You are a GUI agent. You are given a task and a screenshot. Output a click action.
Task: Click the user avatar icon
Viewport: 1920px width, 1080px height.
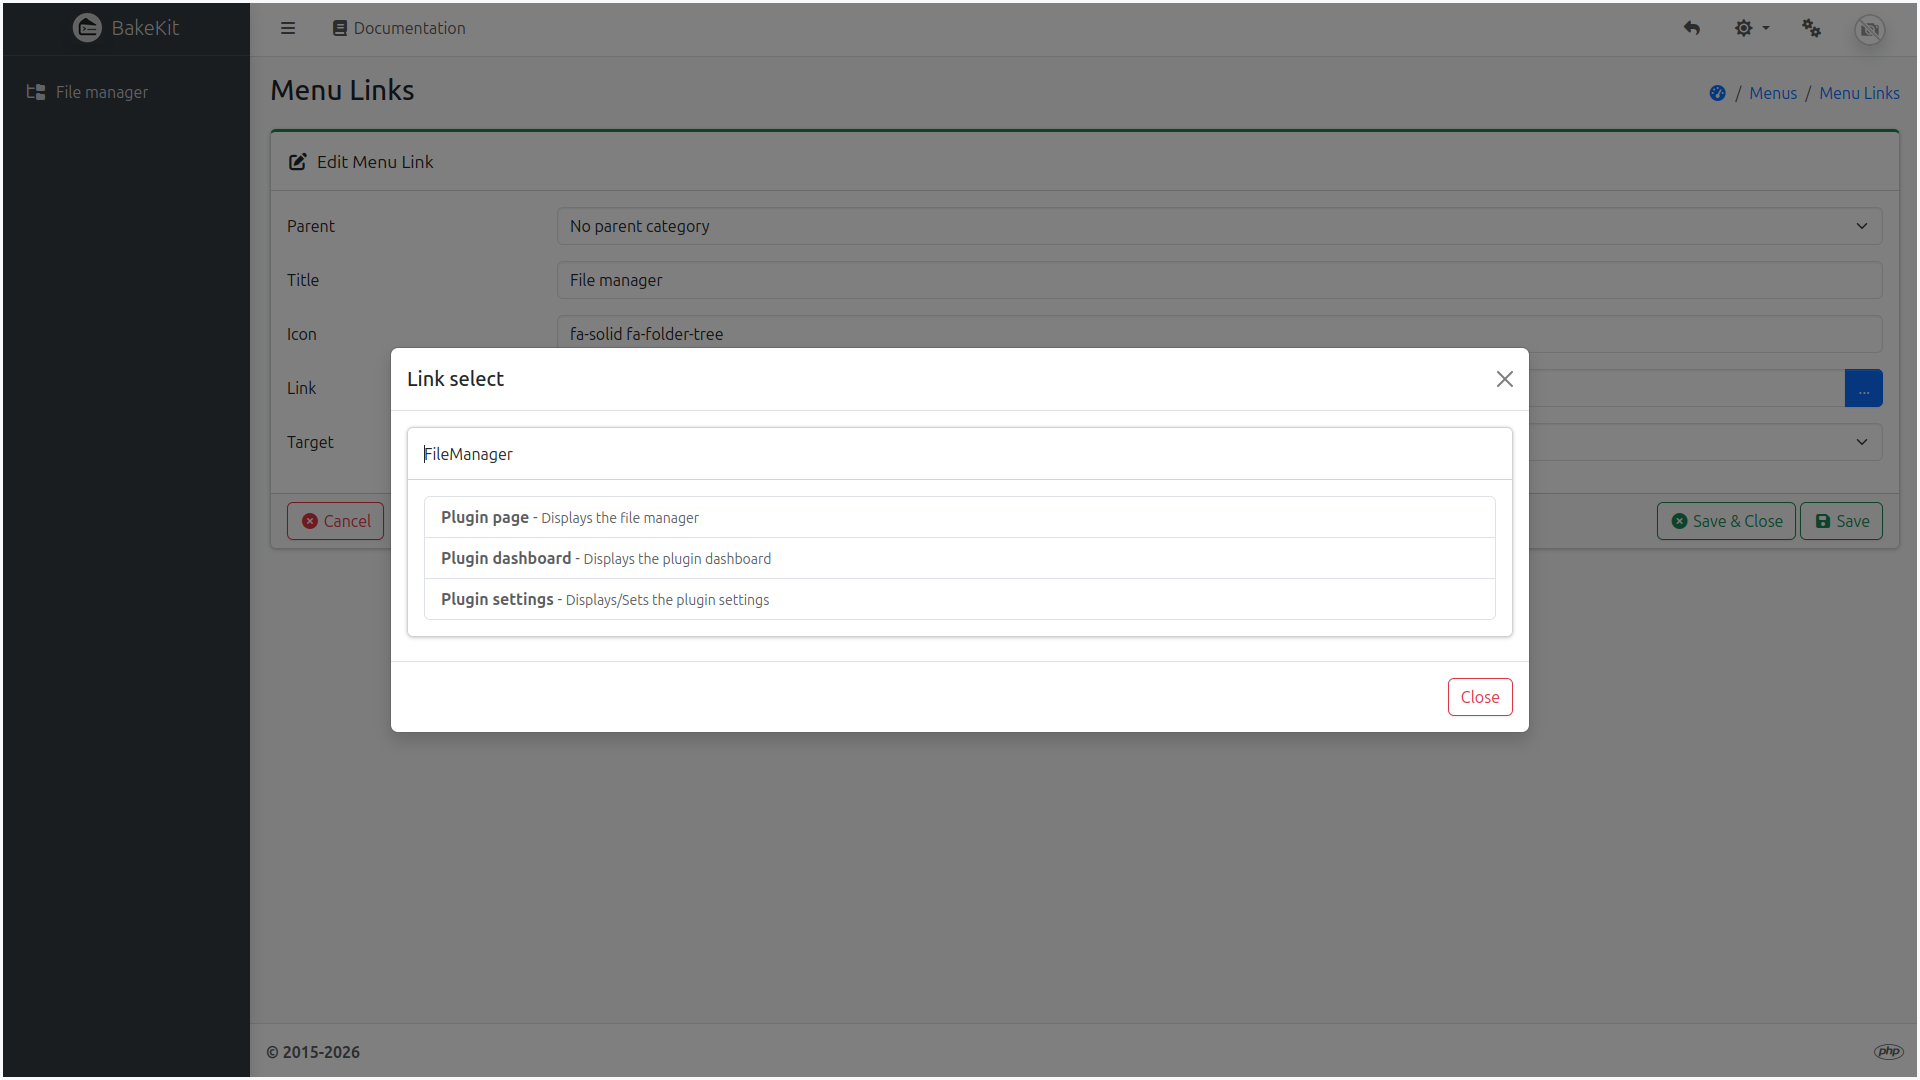click(1869, 30)
